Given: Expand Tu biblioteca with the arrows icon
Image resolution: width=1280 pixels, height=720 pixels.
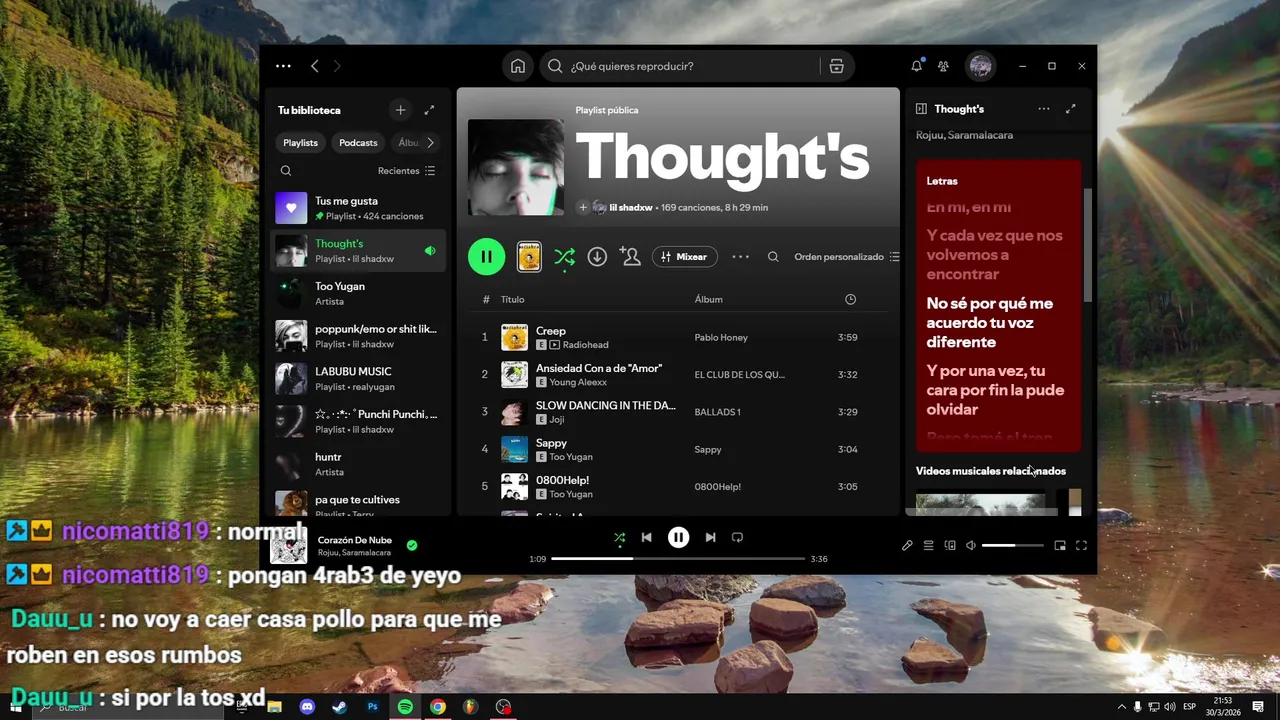Looking at the screenshot, I should (x=429, y=110).
